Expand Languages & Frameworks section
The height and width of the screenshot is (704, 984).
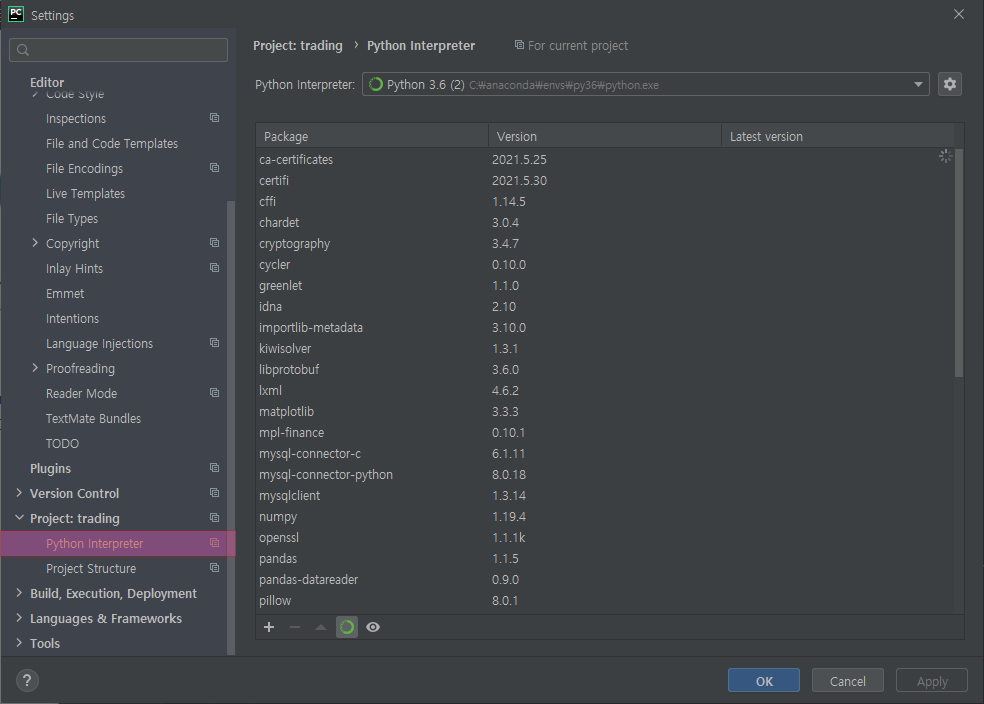tap(19, 618)
